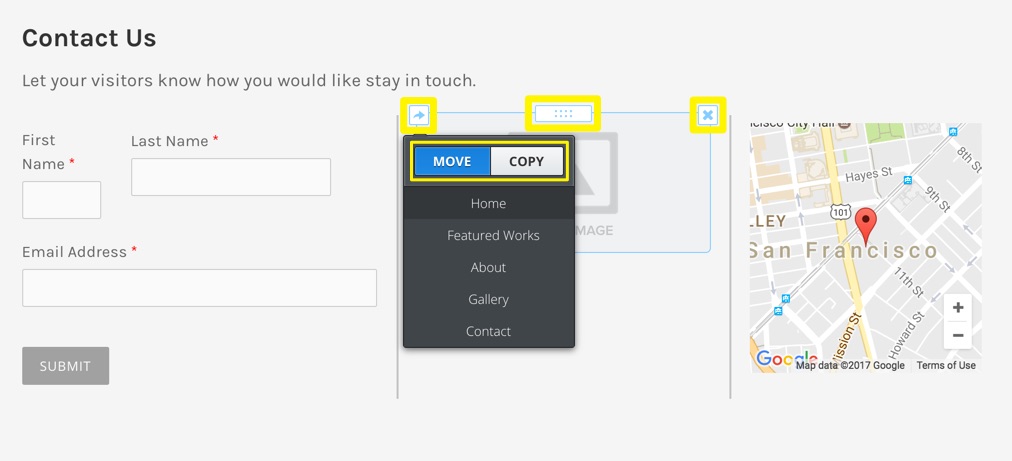The height and width of the screenshot is (461, 1012).
Task: Select Gallery from the page list
Action: click(489, 300)
